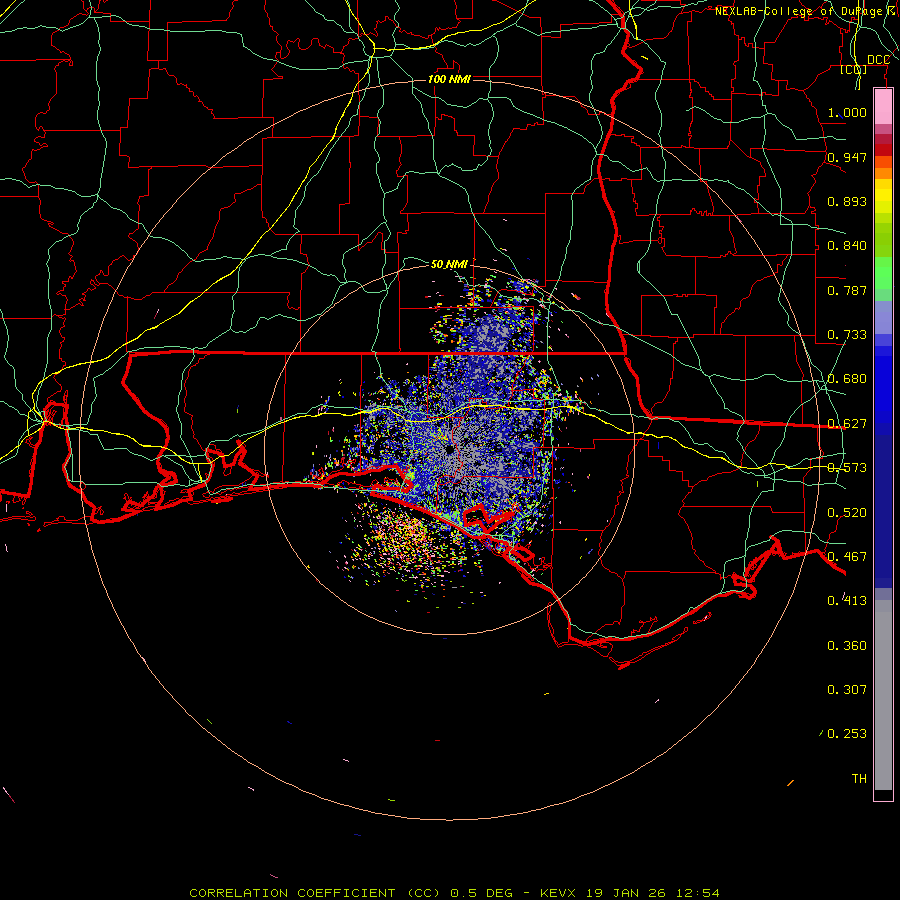Select the 0.467 legend value

[x=847, y=557]
